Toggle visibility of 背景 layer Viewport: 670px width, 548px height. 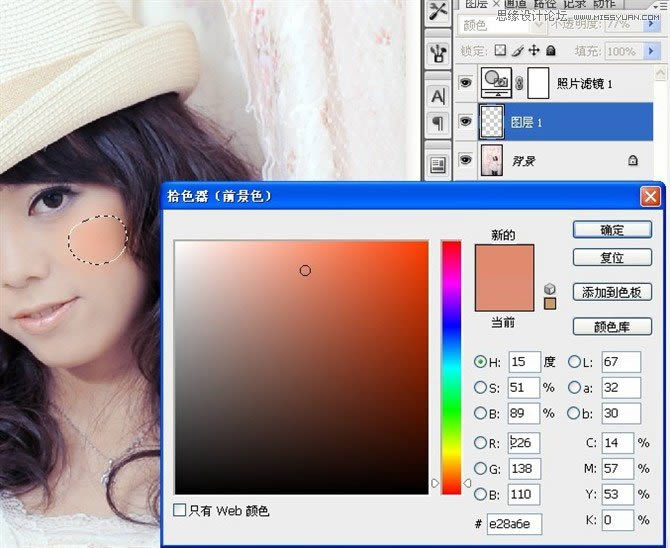pos(465,159)
